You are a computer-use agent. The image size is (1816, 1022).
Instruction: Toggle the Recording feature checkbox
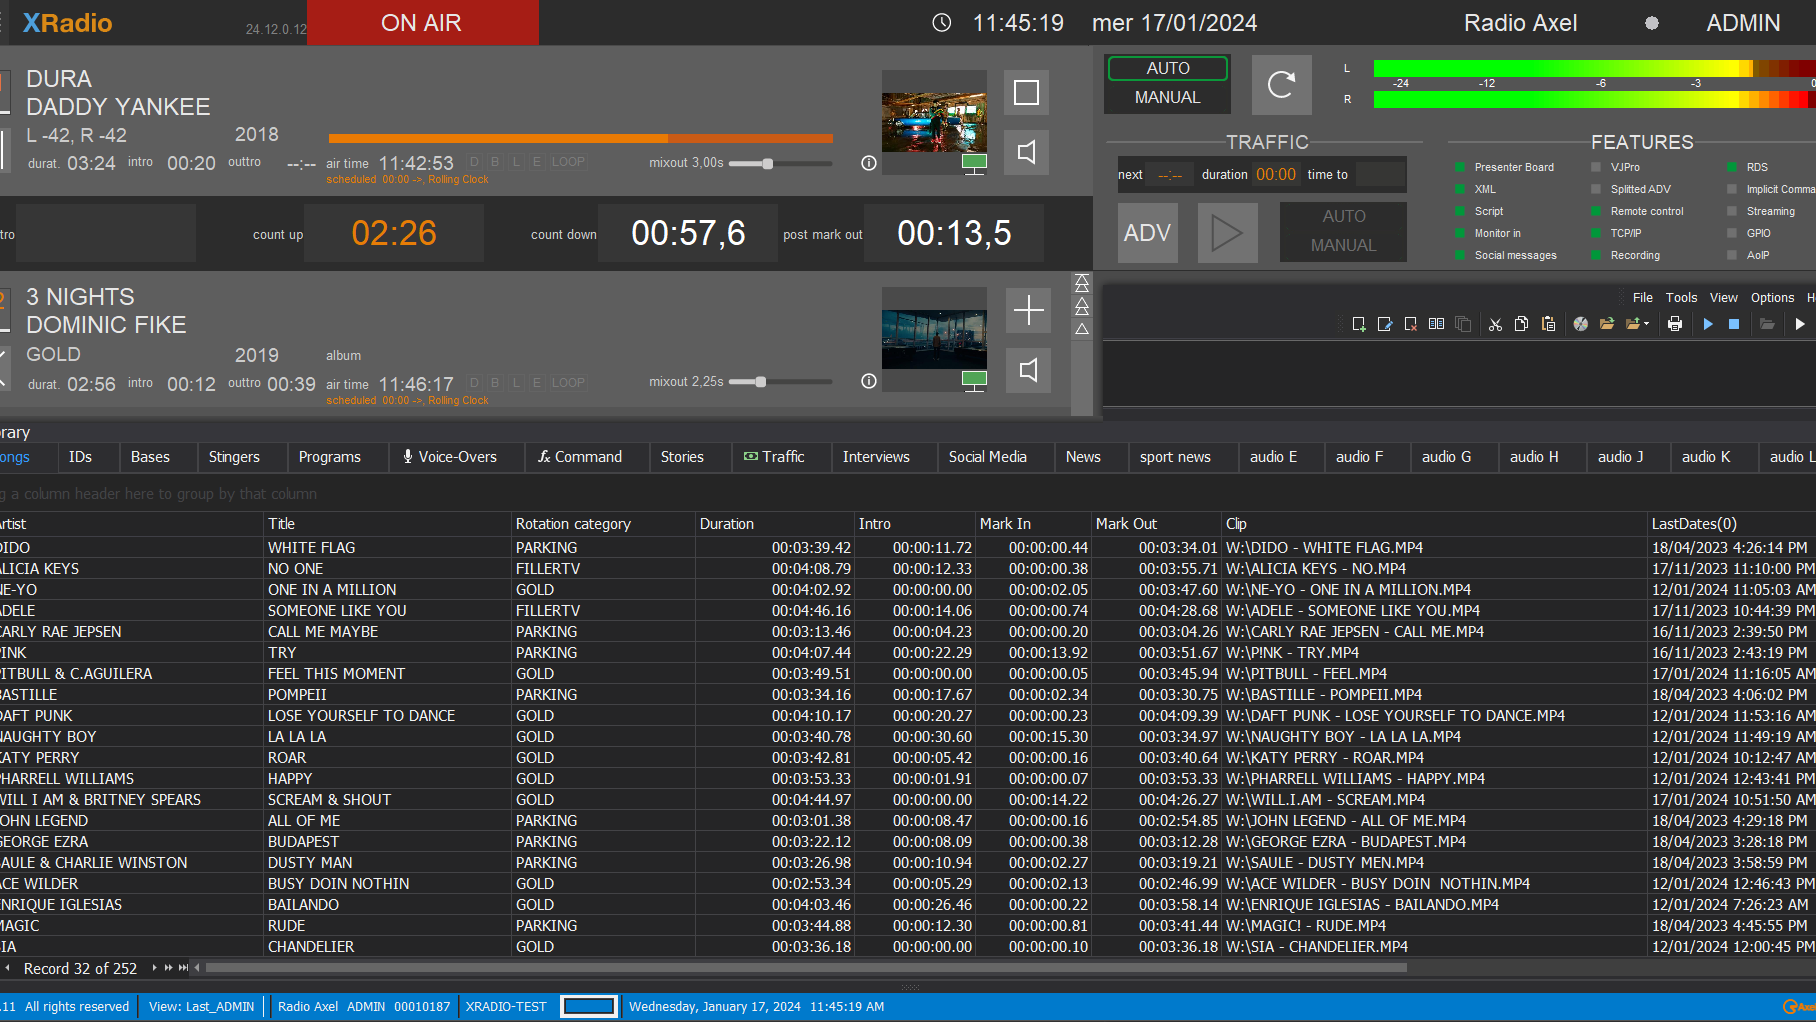[1596, 255]
